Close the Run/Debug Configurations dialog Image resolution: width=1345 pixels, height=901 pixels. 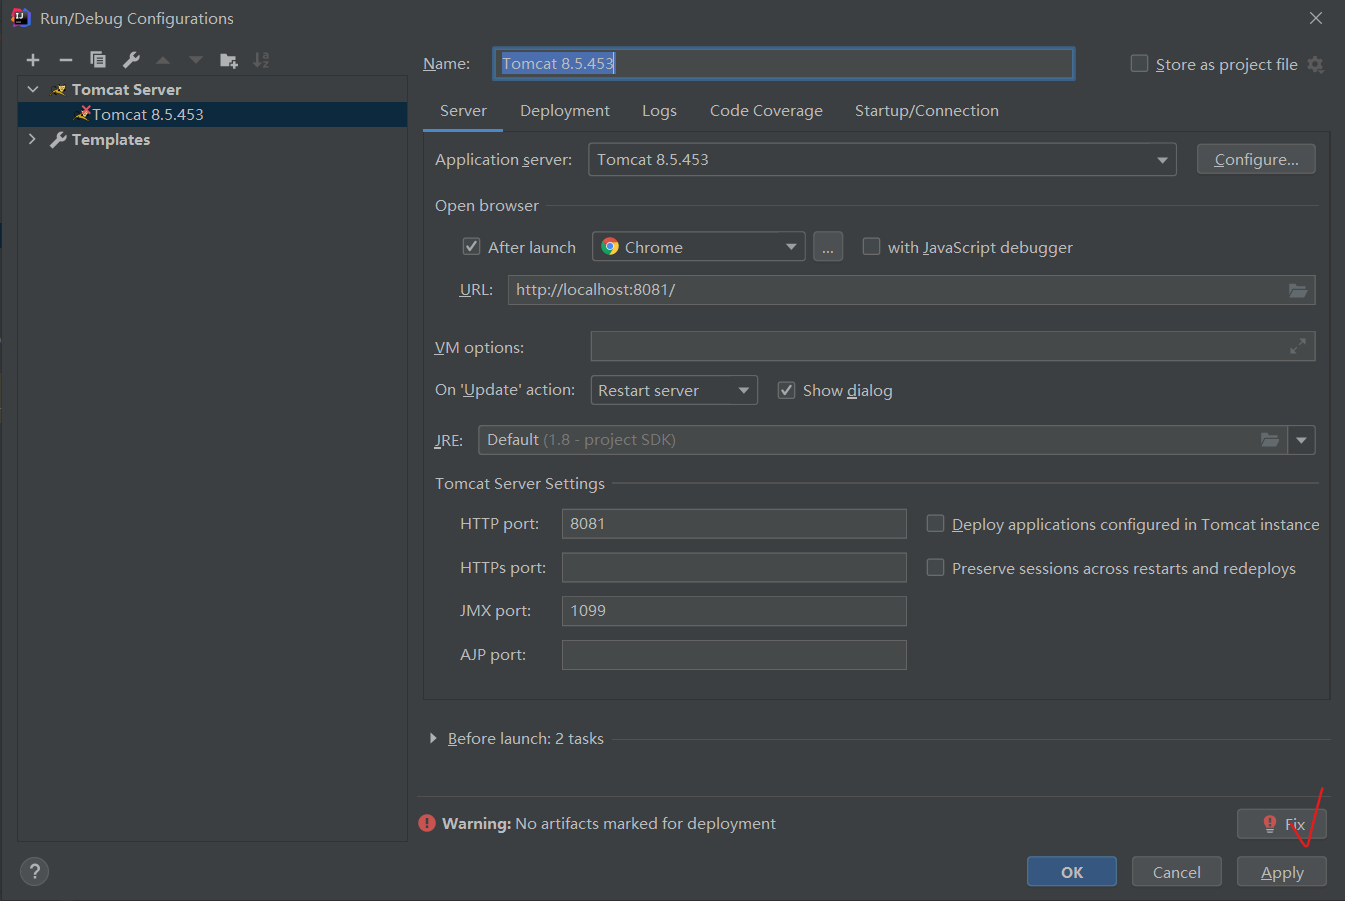click(1316, 18)
